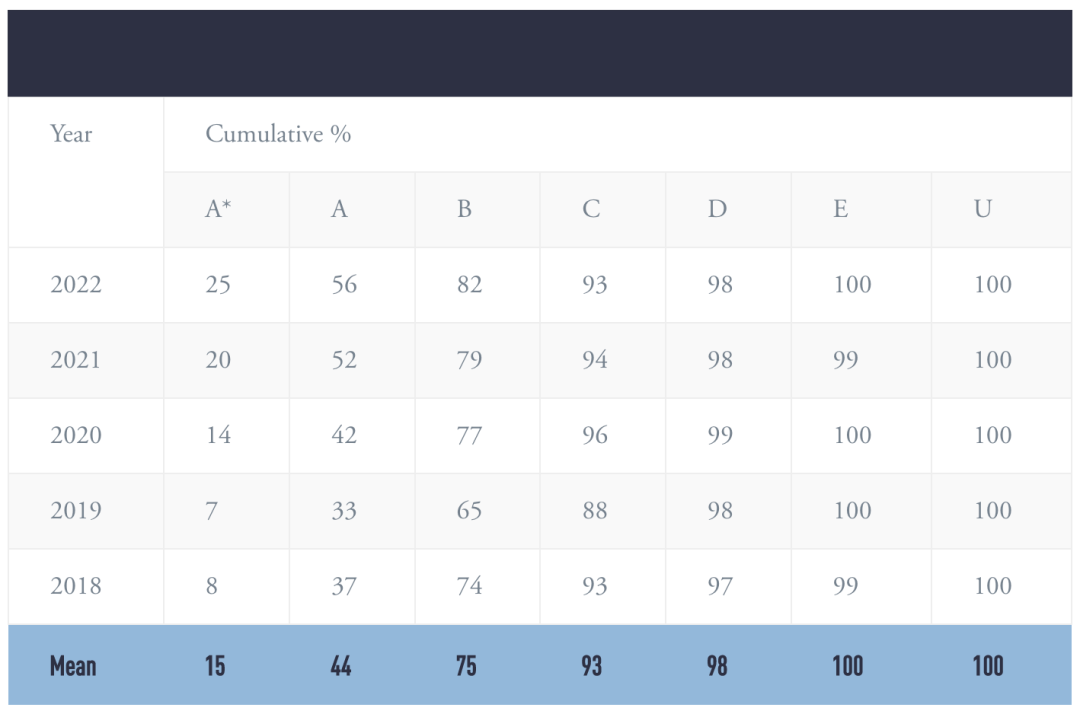Select 2018 D grade value 97

(x=720, y=586)
